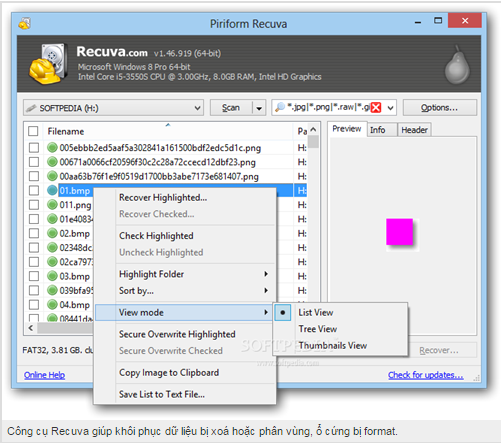The height and width of the screenshot is (443, 501).
Task: Click the Recuva hard drive logo in header
Action: [x=47, y=64]
